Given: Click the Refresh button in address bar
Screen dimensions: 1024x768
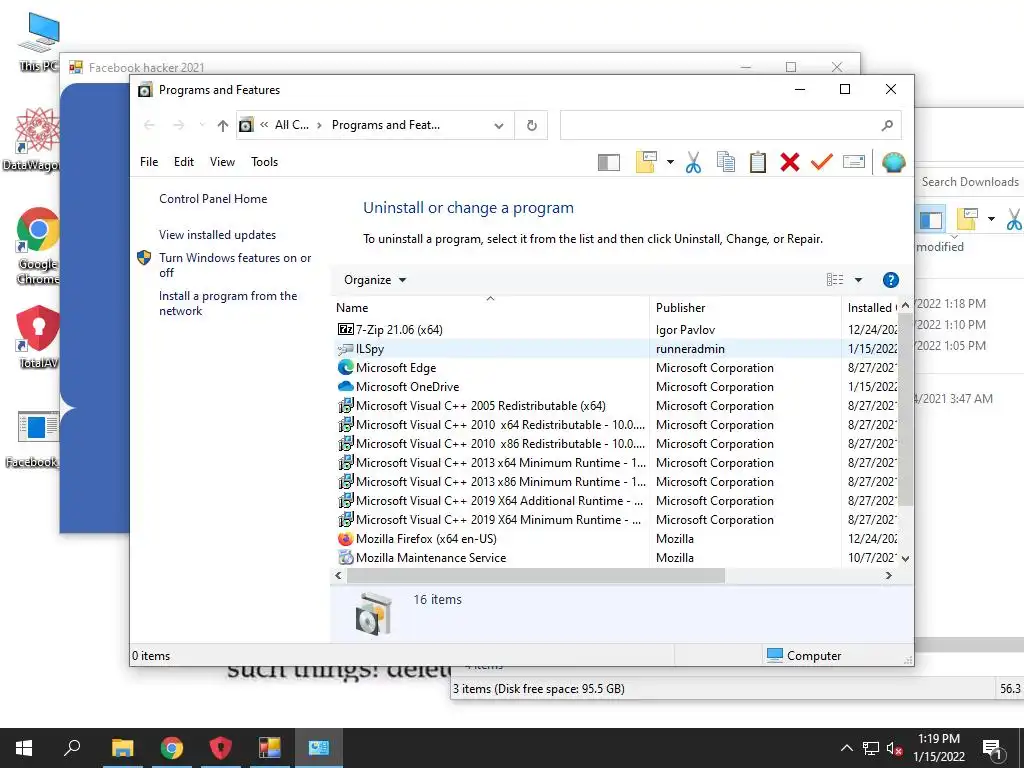Looking at the screenshot, I should coord(532,125).
